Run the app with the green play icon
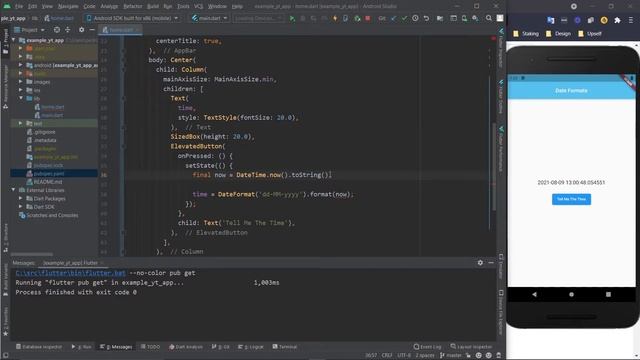The image size is (640, 360). click(292, 18)
